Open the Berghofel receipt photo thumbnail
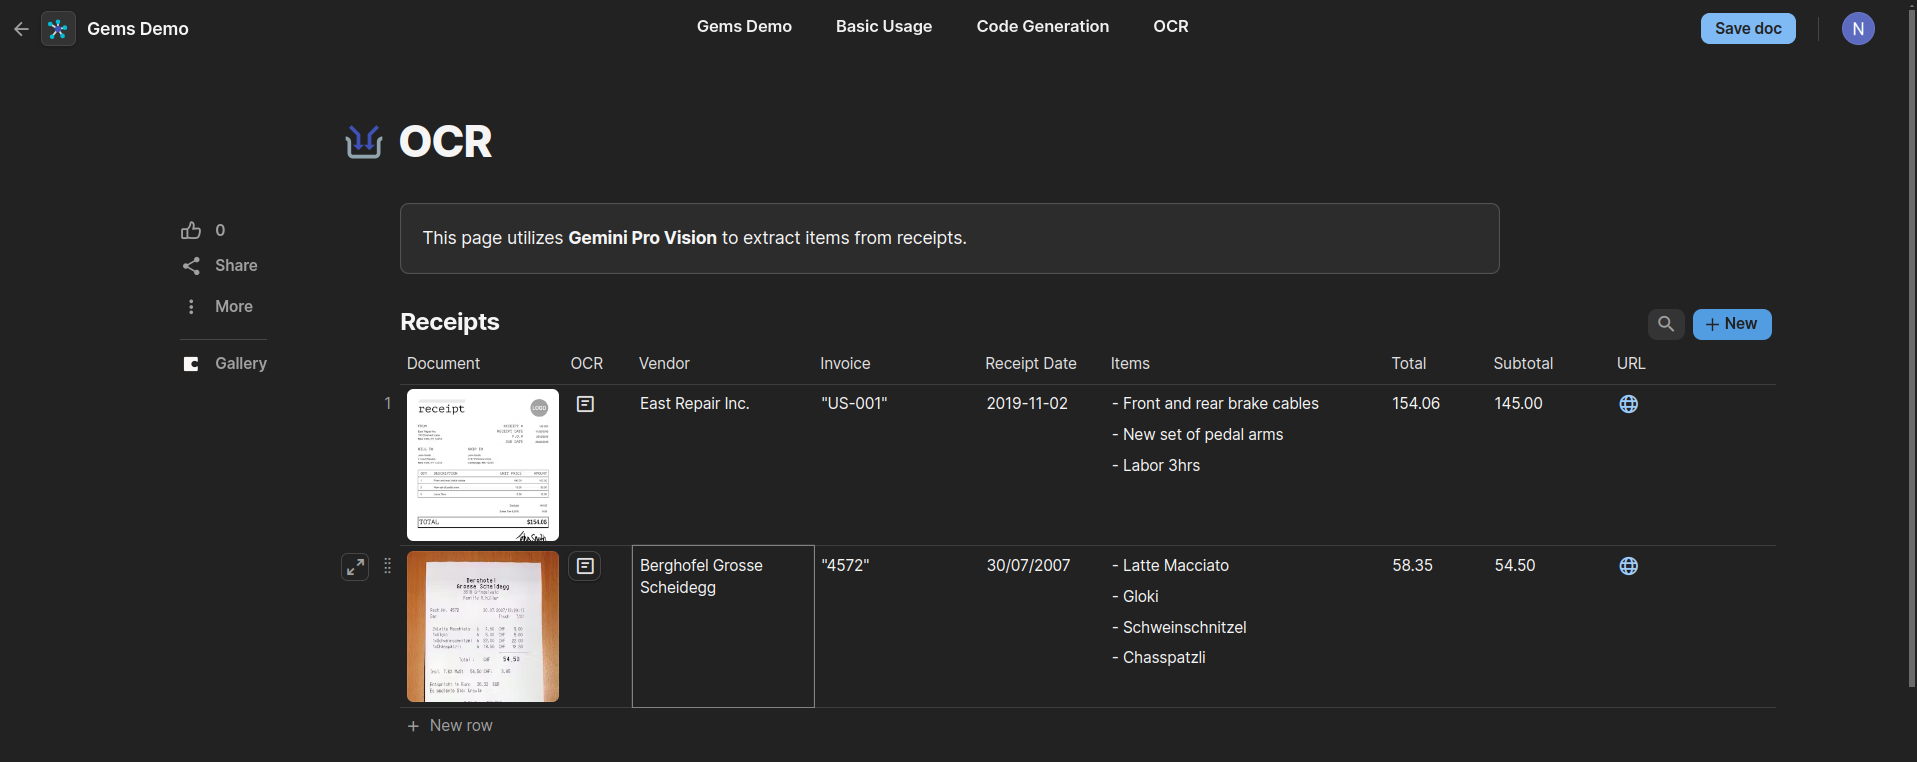This screenshot has height=762, width=1917. tap(483, 627)
